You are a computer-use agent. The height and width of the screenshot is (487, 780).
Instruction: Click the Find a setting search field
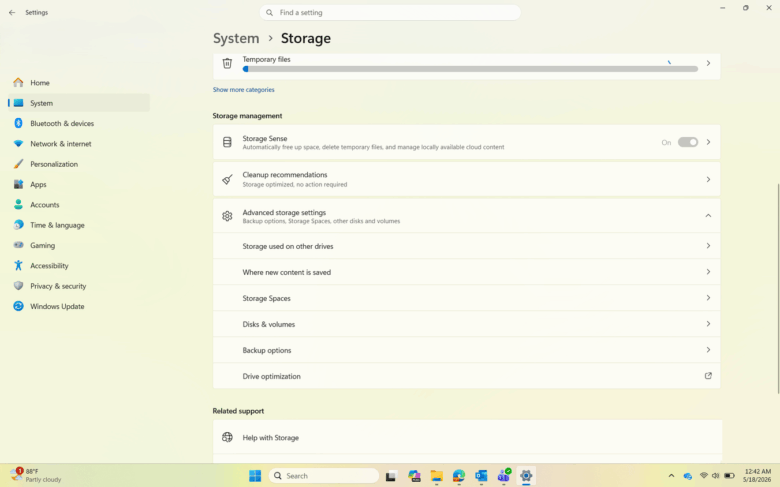pos(390,12)
